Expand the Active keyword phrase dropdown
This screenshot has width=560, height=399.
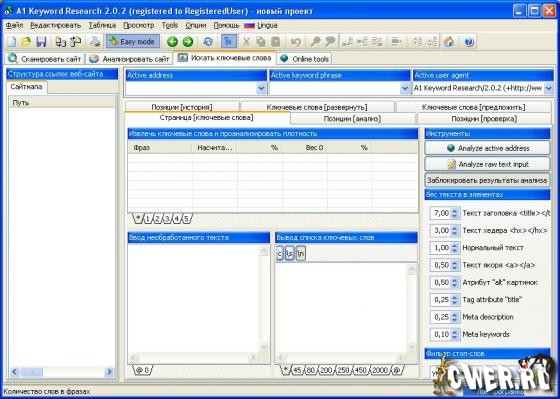point(405,88)
